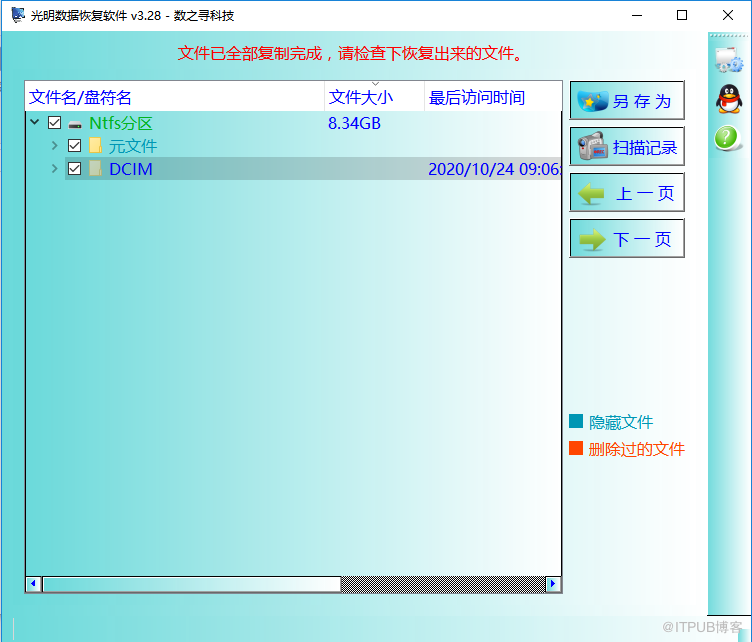
Task: Click the 删除过的文件 orange color swatch
Action: coord(576,448)
